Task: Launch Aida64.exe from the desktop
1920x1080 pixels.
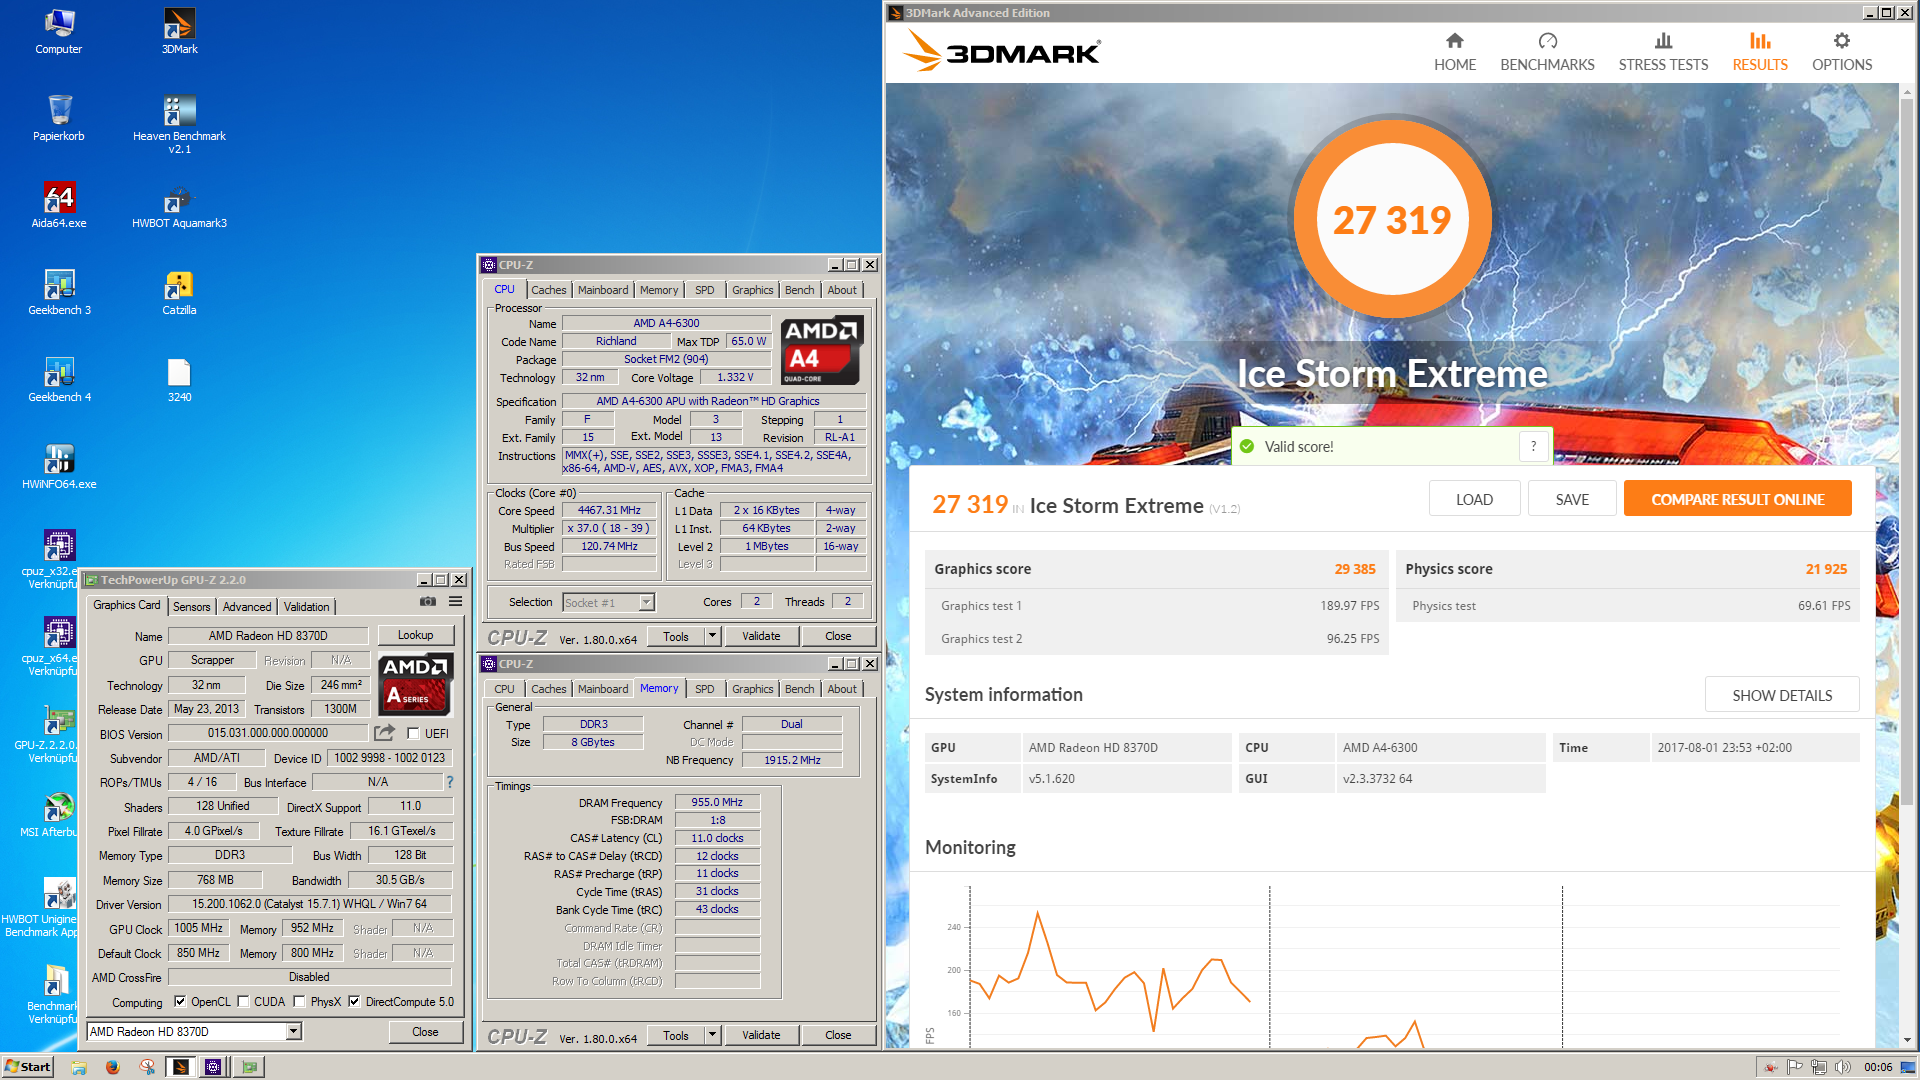Action: [59, 205]
